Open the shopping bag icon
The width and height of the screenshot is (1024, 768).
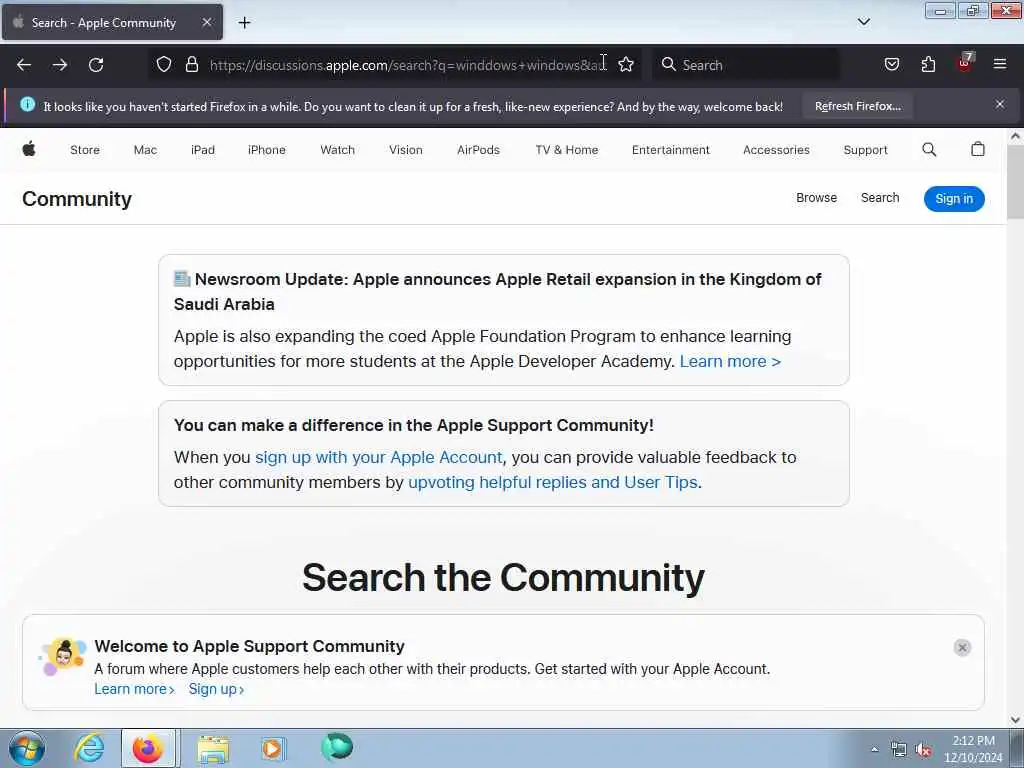point(977,149)
